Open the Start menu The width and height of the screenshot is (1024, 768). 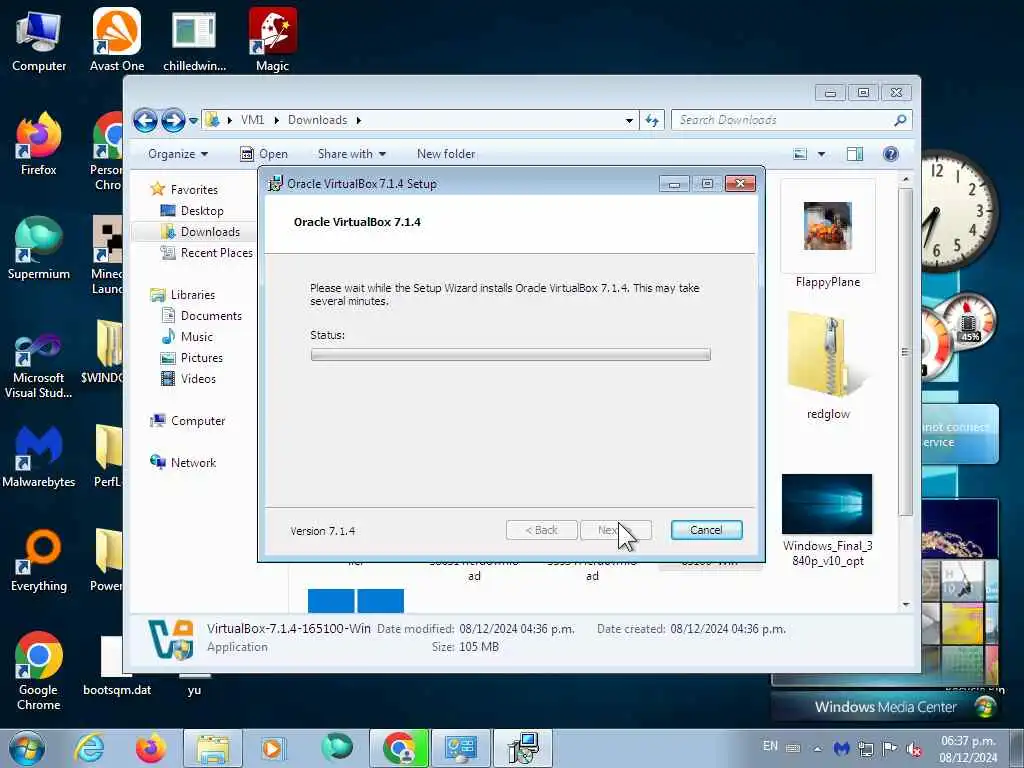pyautogui.click(x=27, y=748)
